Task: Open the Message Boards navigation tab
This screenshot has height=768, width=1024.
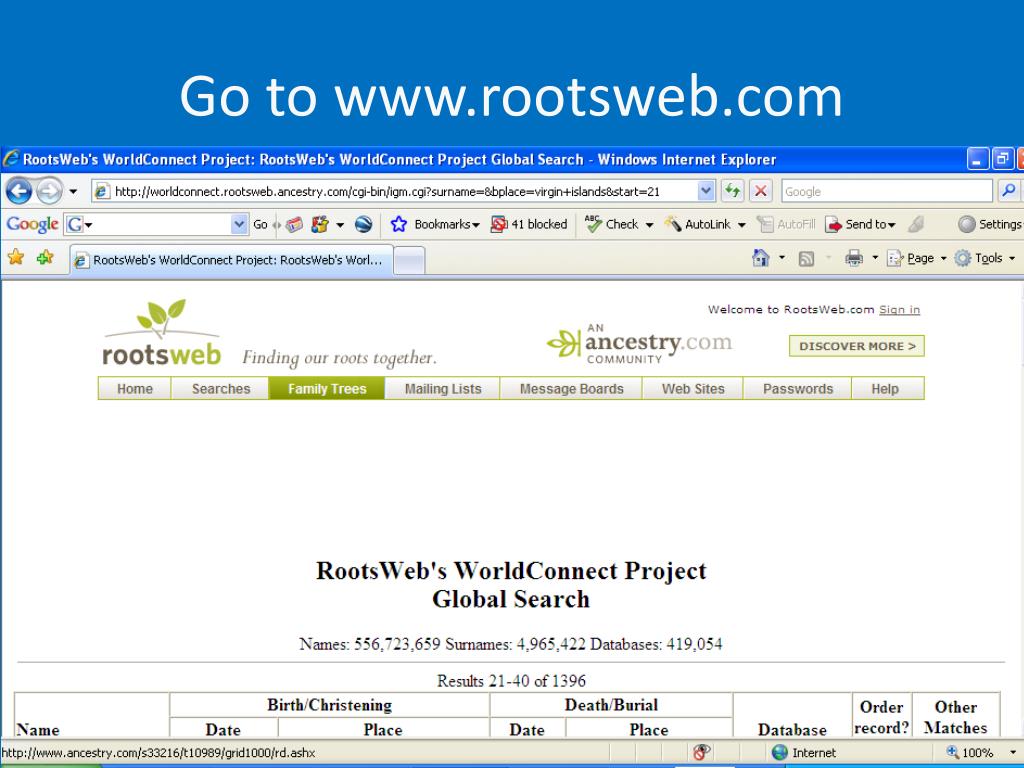Action: point(571,389)
